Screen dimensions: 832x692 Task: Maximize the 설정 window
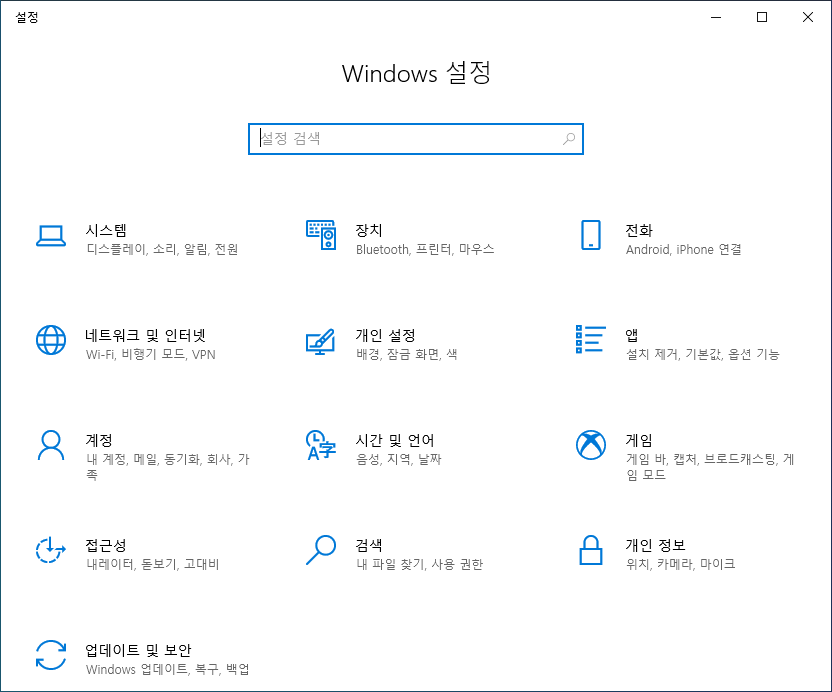(x=762, y=17)
